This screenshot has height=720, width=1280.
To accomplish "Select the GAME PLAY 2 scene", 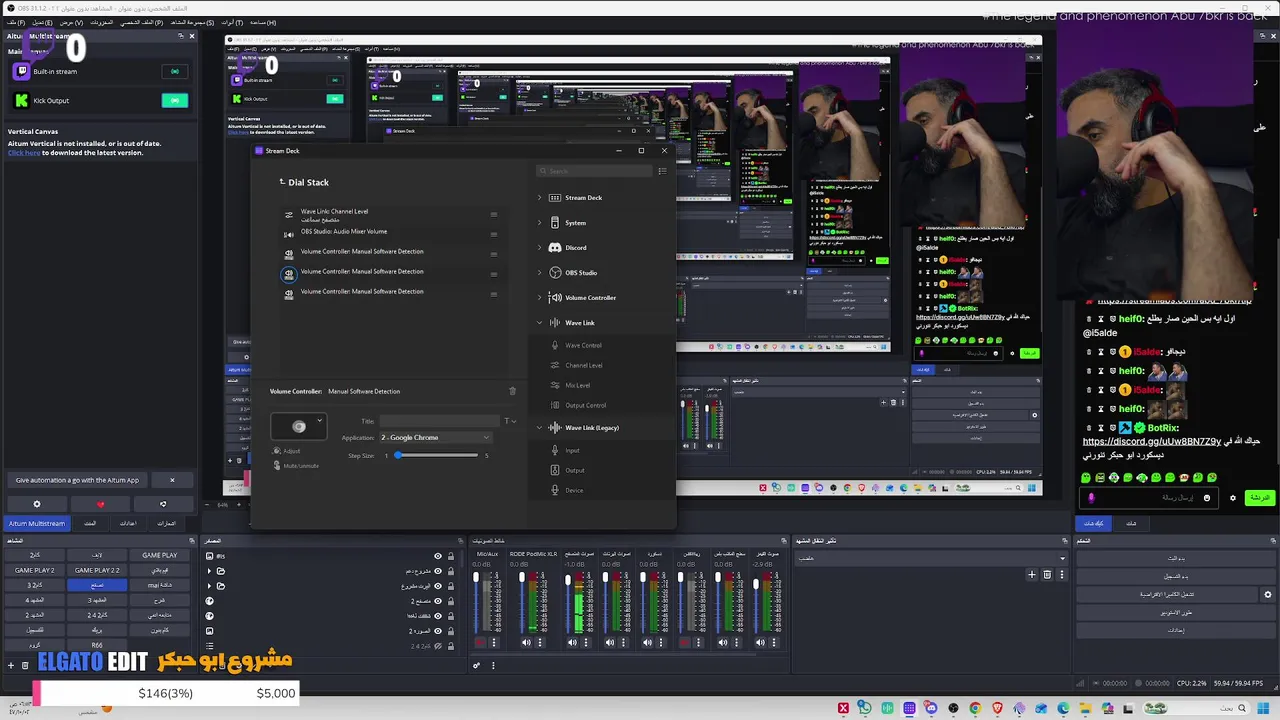I will pos(35,570).
